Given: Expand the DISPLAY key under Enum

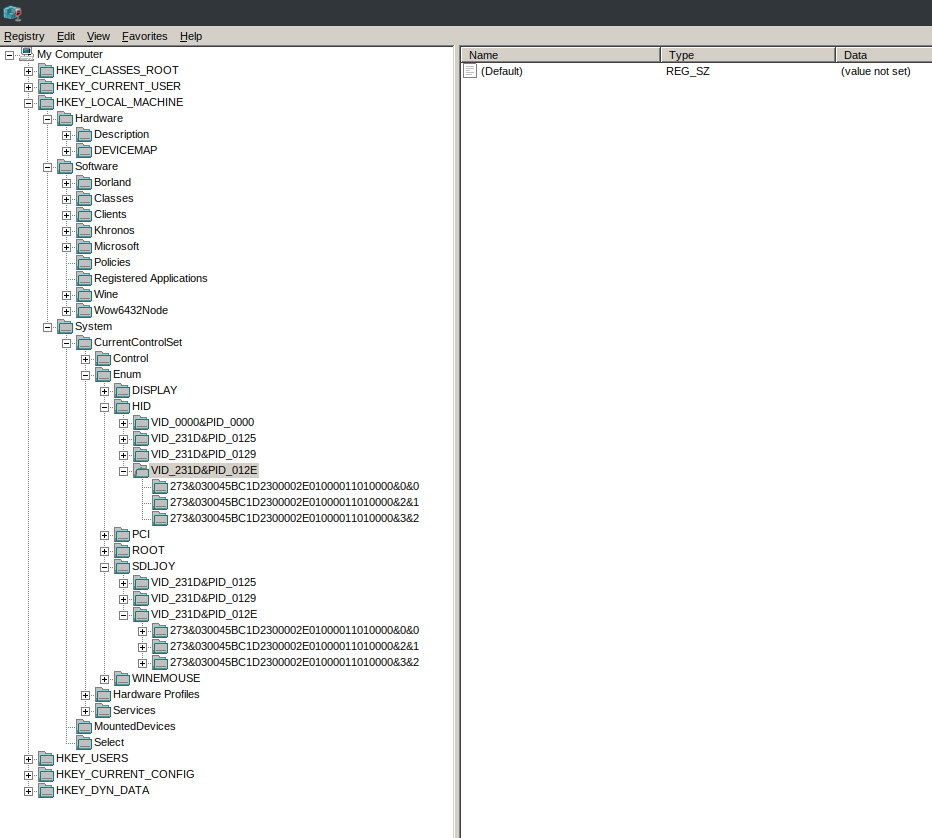Looking at the screenshot, I should 105,390.
